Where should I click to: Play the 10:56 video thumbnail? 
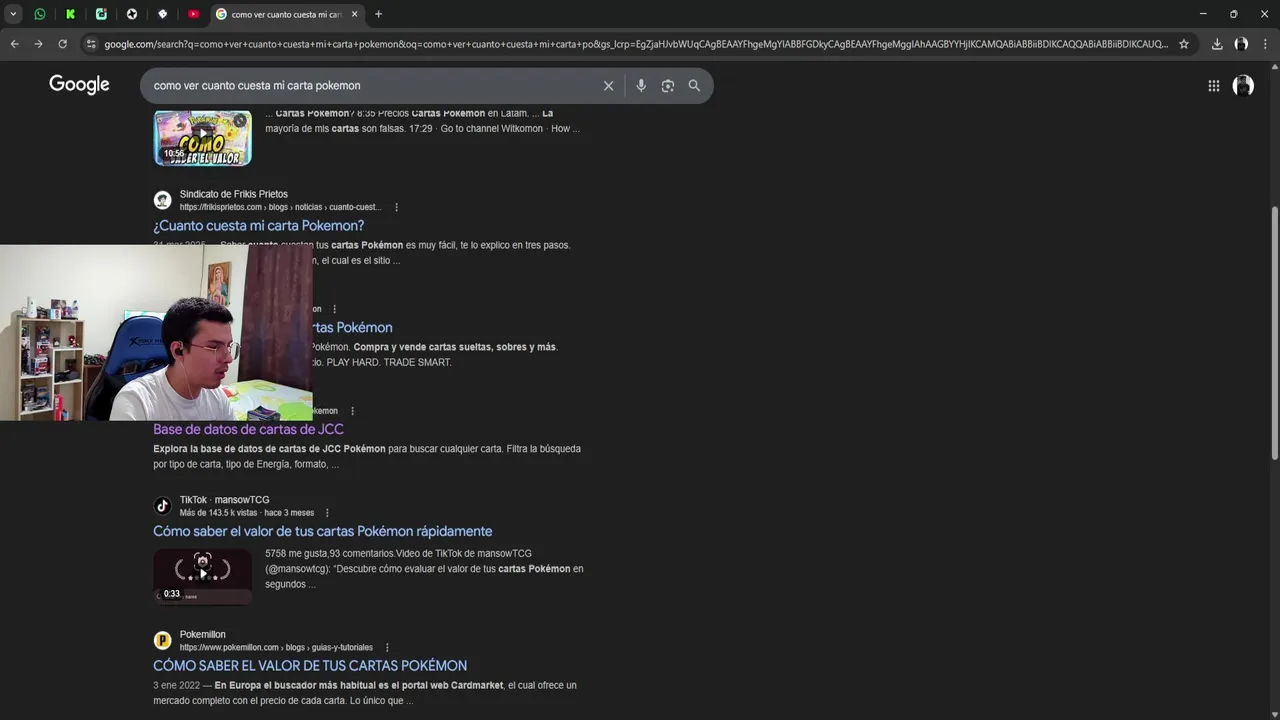(202, 137)
